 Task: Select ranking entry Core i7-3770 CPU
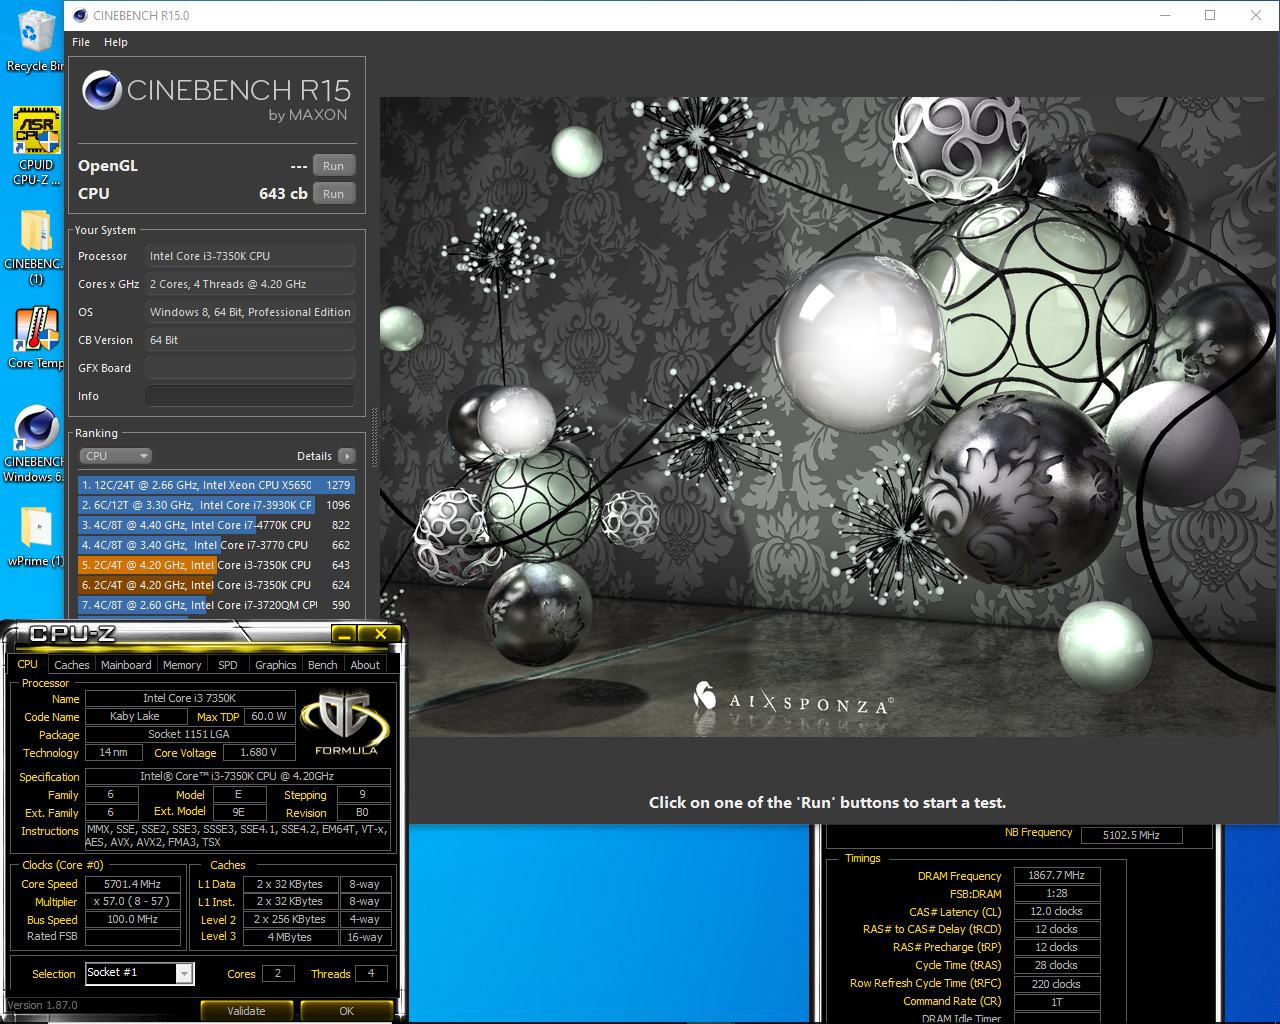pyautogui.click(x=216, y=545)
